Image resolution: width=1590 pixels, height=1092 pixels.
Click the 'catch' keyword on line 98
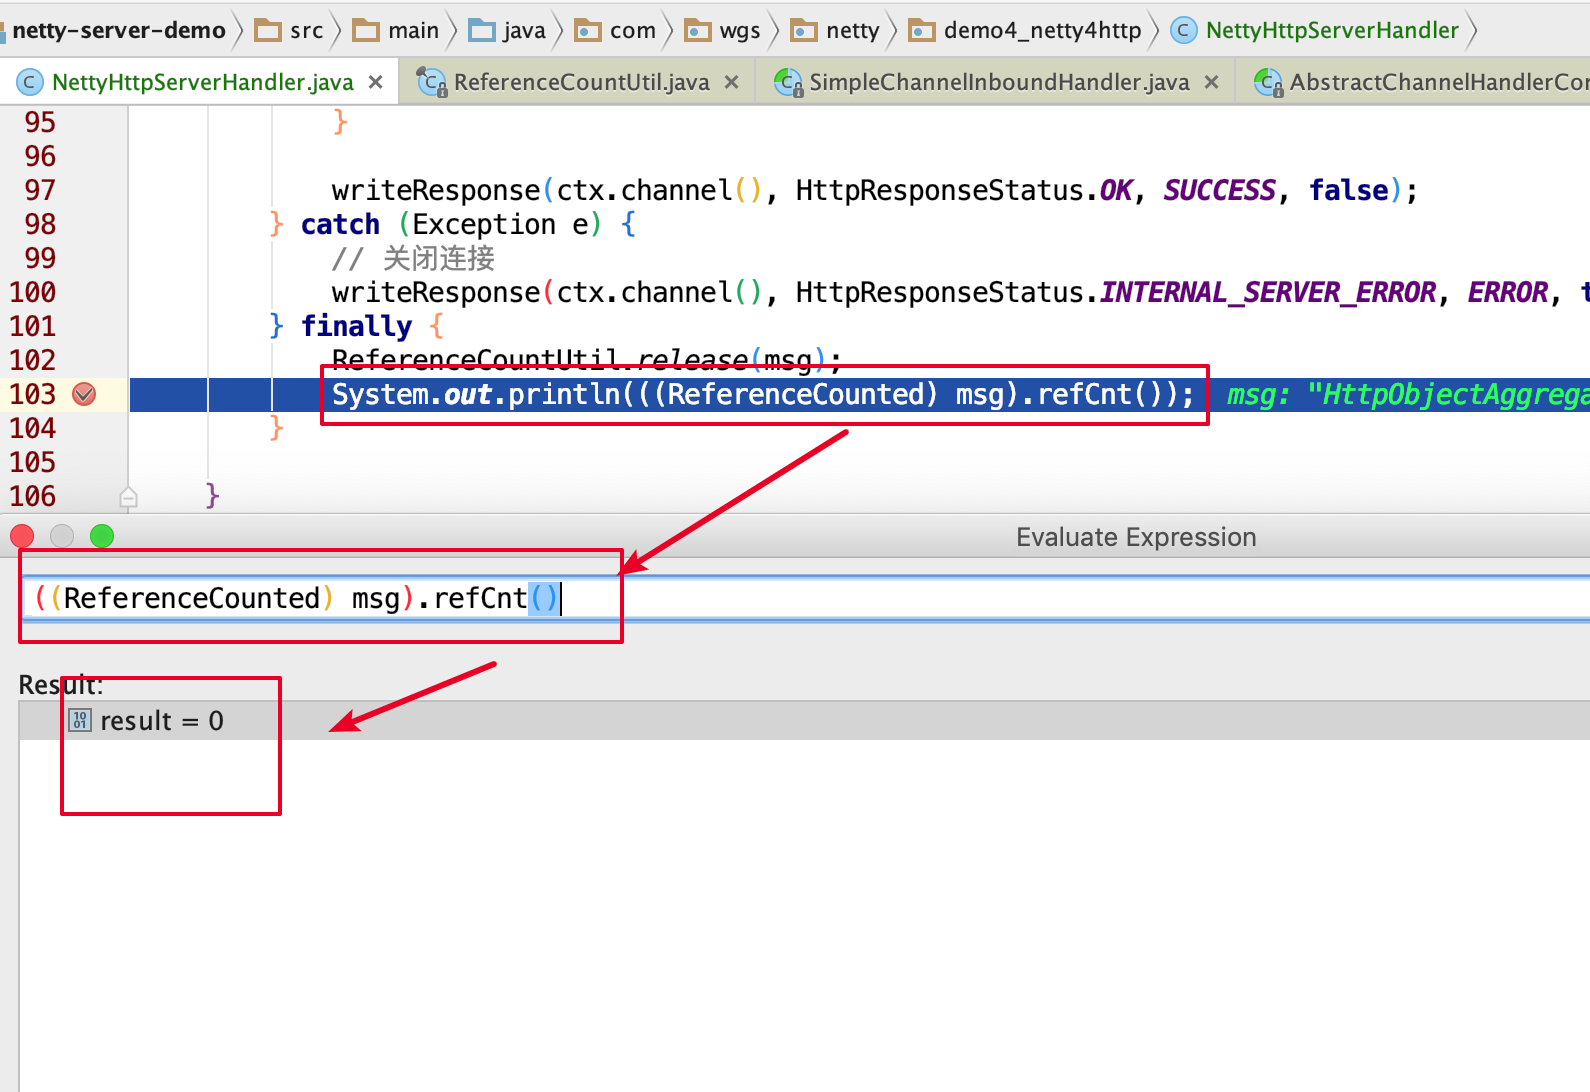[340, 224]
